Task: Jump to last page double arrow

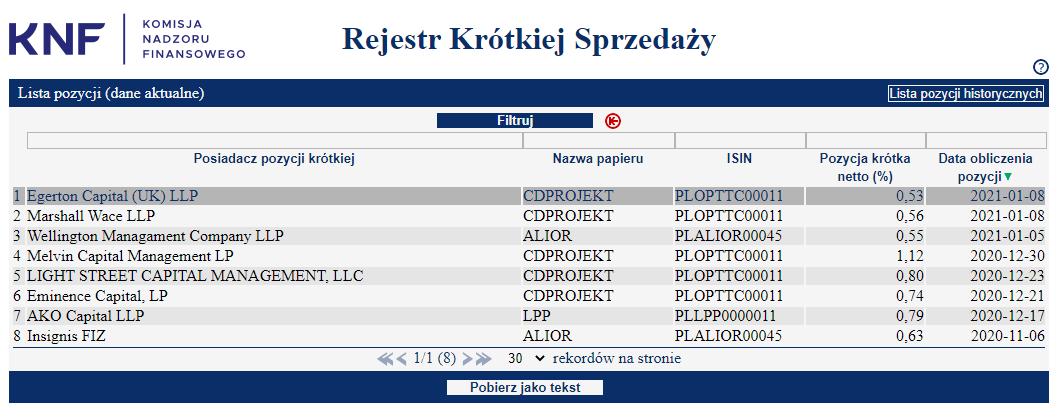Action: pos(483,359)
